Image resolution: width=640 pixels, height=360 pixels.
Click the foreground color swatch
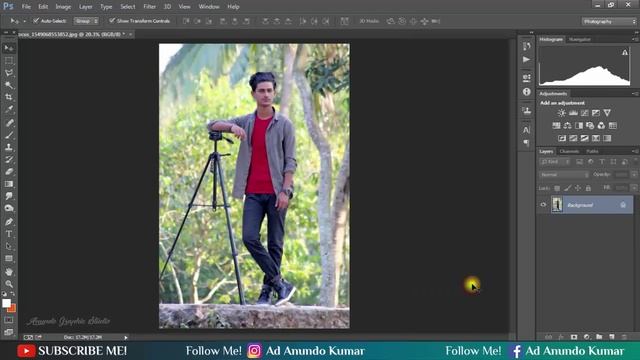(6, 303)
